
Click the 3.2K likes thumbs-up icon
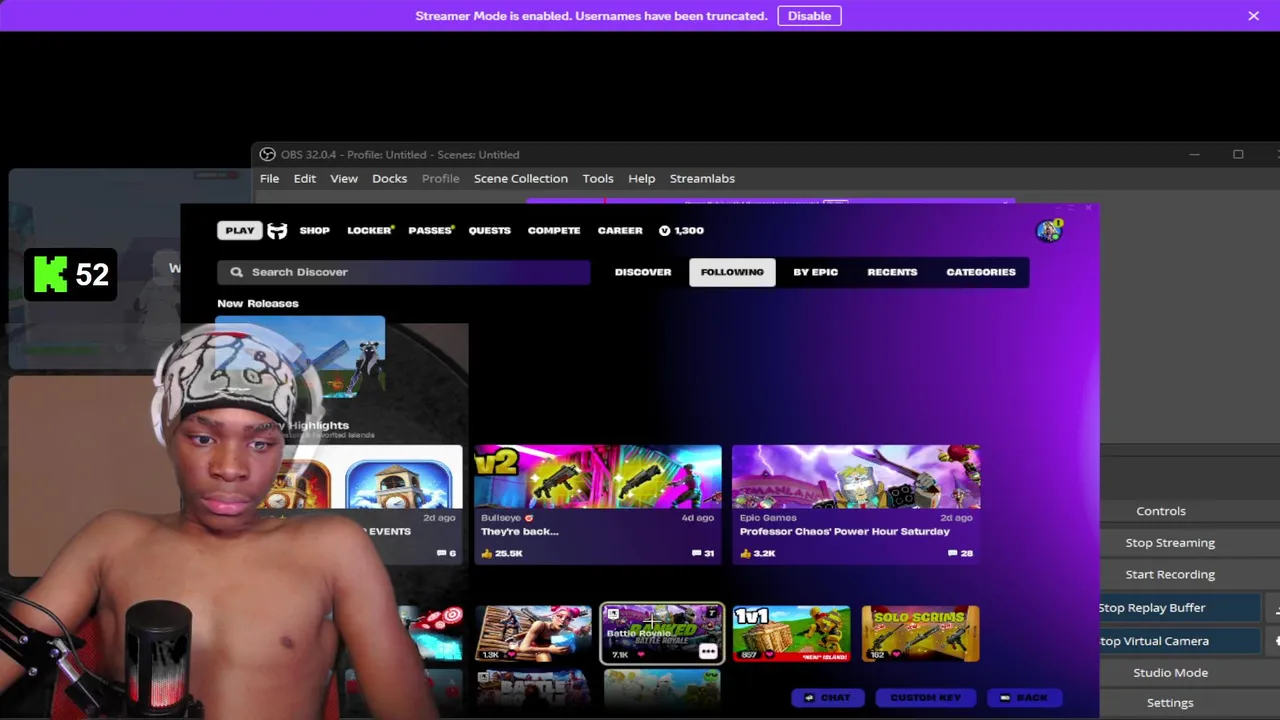pos(745,553)
